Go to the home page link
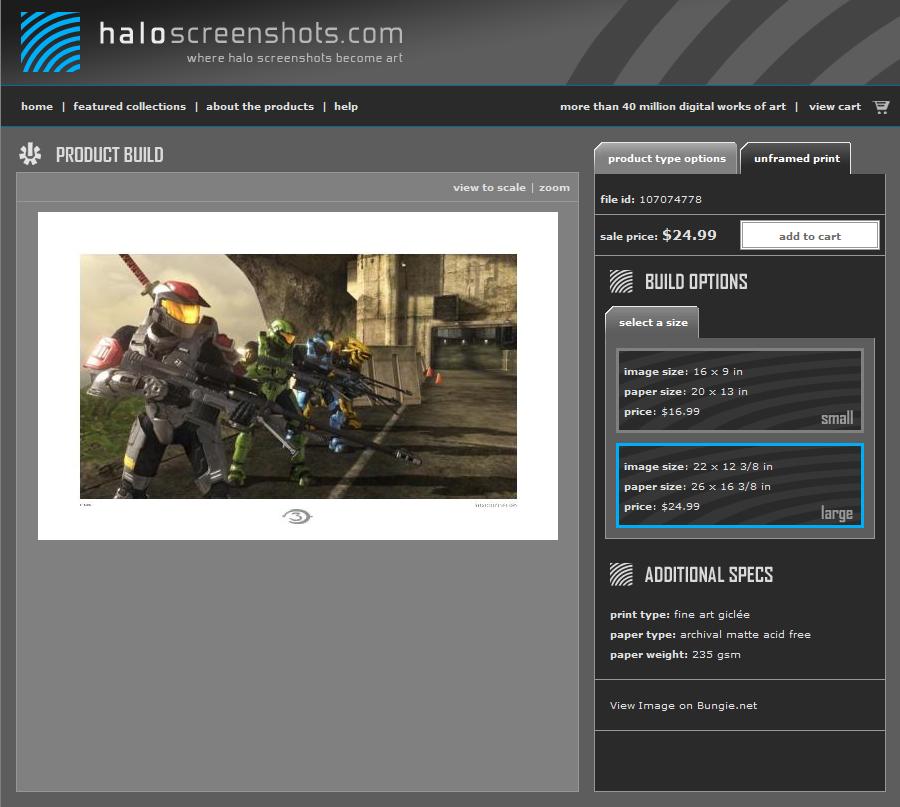Image resolution: width=900 pixels, height=807 pixels. (37, 106)
